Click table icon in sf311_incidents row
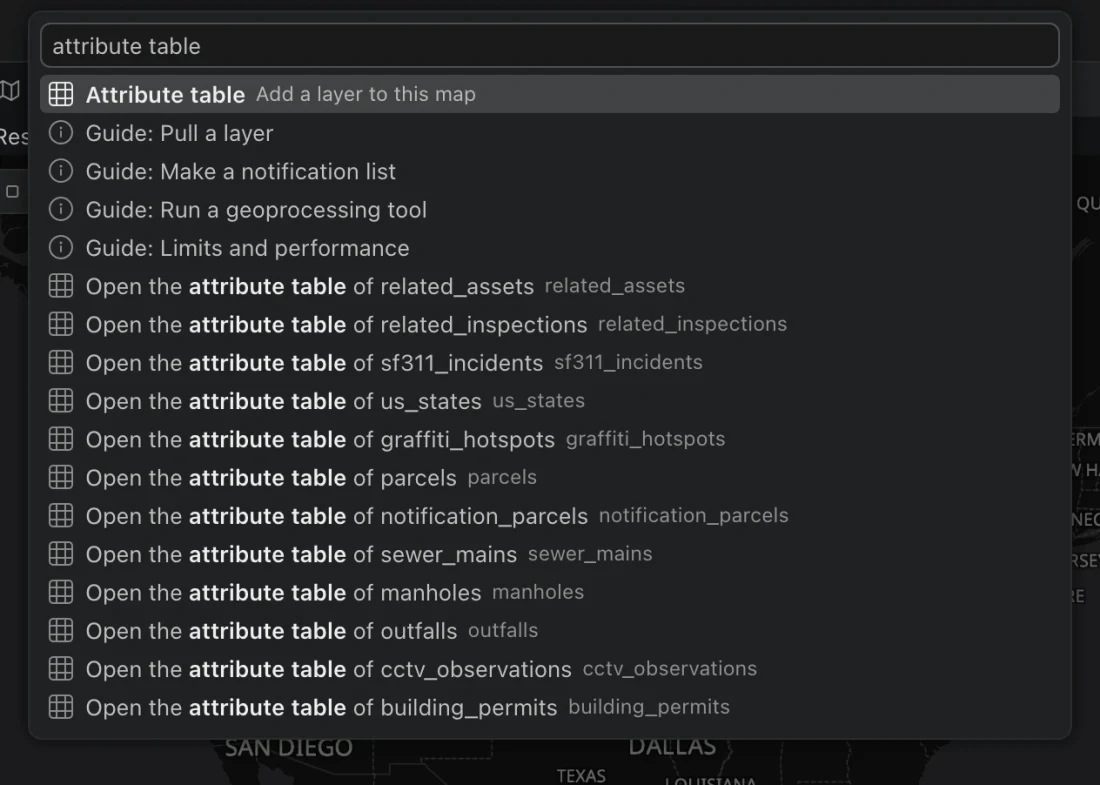 point(61,362)
